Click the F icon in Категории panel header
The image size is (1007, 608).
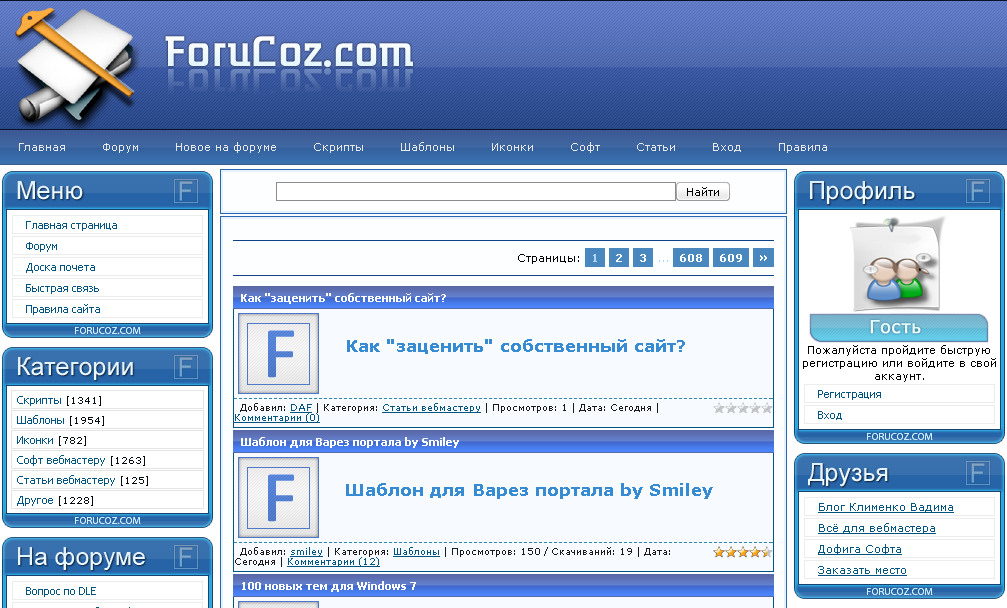tap(186, 367)
